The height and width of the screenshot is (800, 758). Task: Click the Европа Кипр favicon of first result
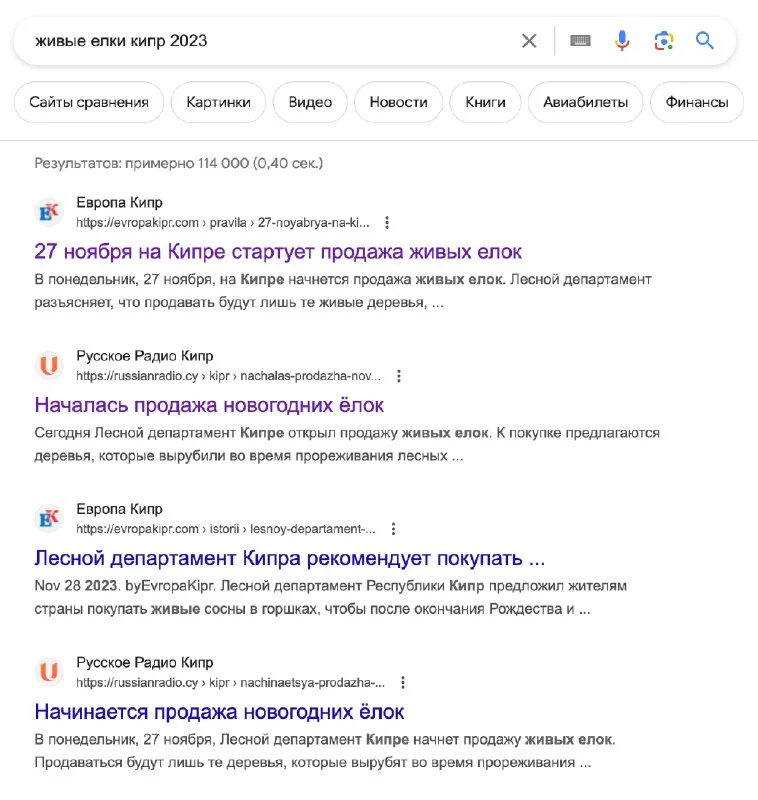(x=49, y=212)
